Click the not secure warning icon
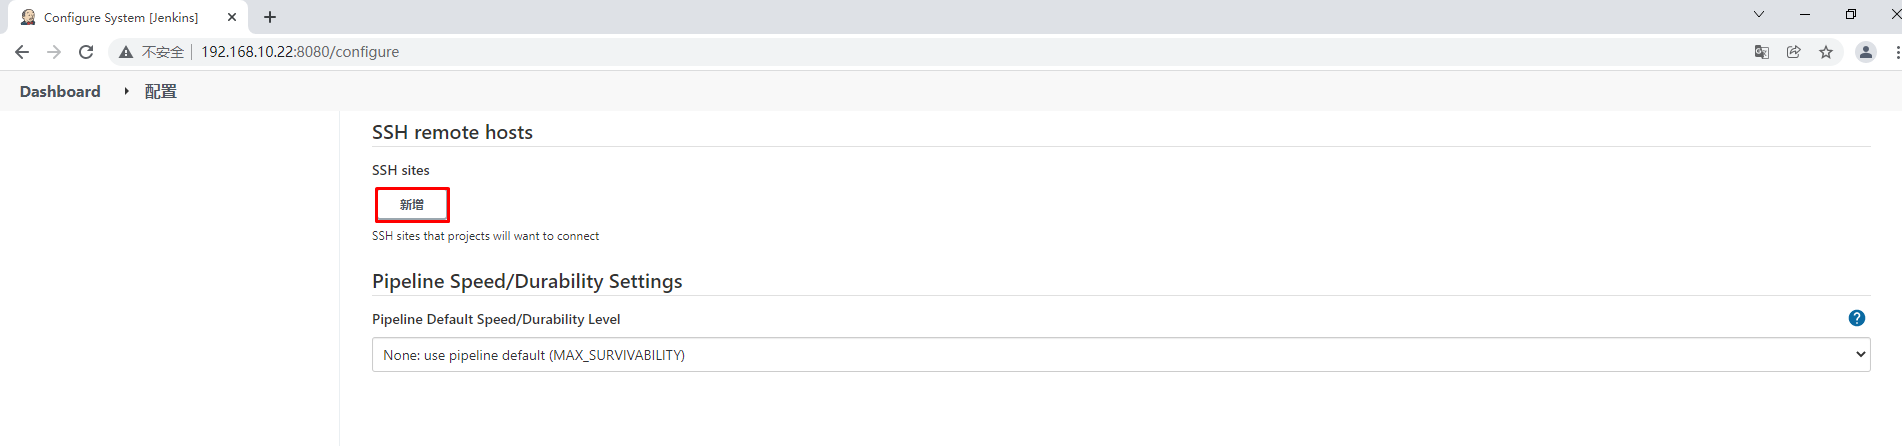This screenshot has height=446, width=1902. 126,52
